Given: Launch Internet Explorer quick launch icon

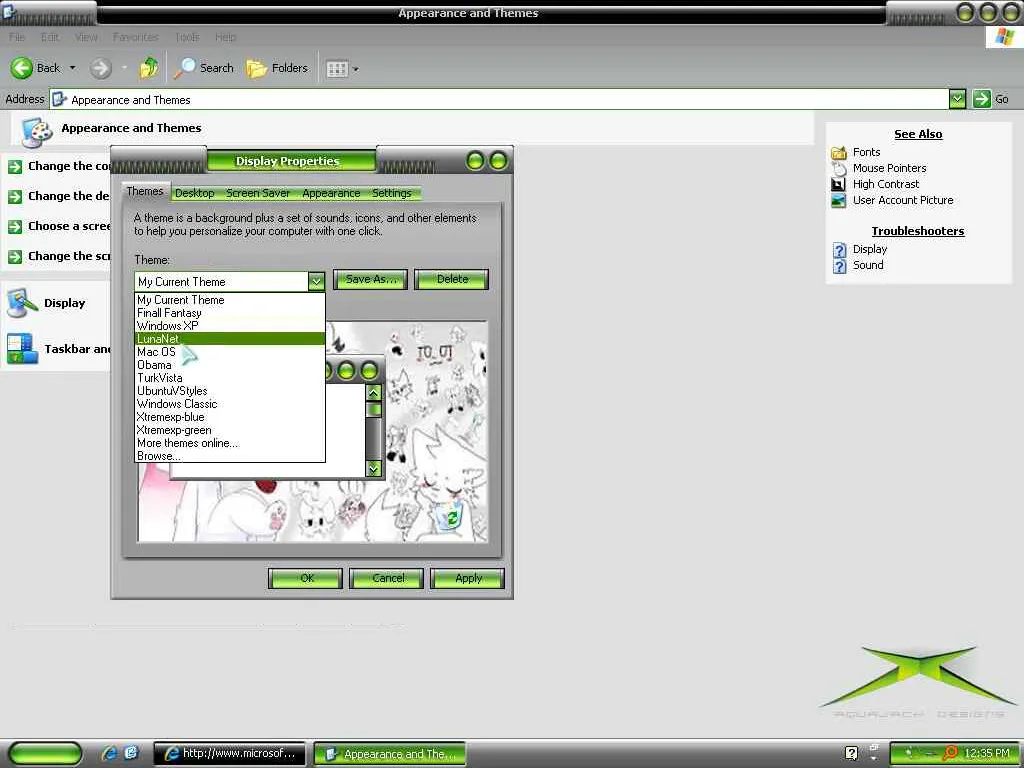Looking at the screenshot, I should (109, 753).
